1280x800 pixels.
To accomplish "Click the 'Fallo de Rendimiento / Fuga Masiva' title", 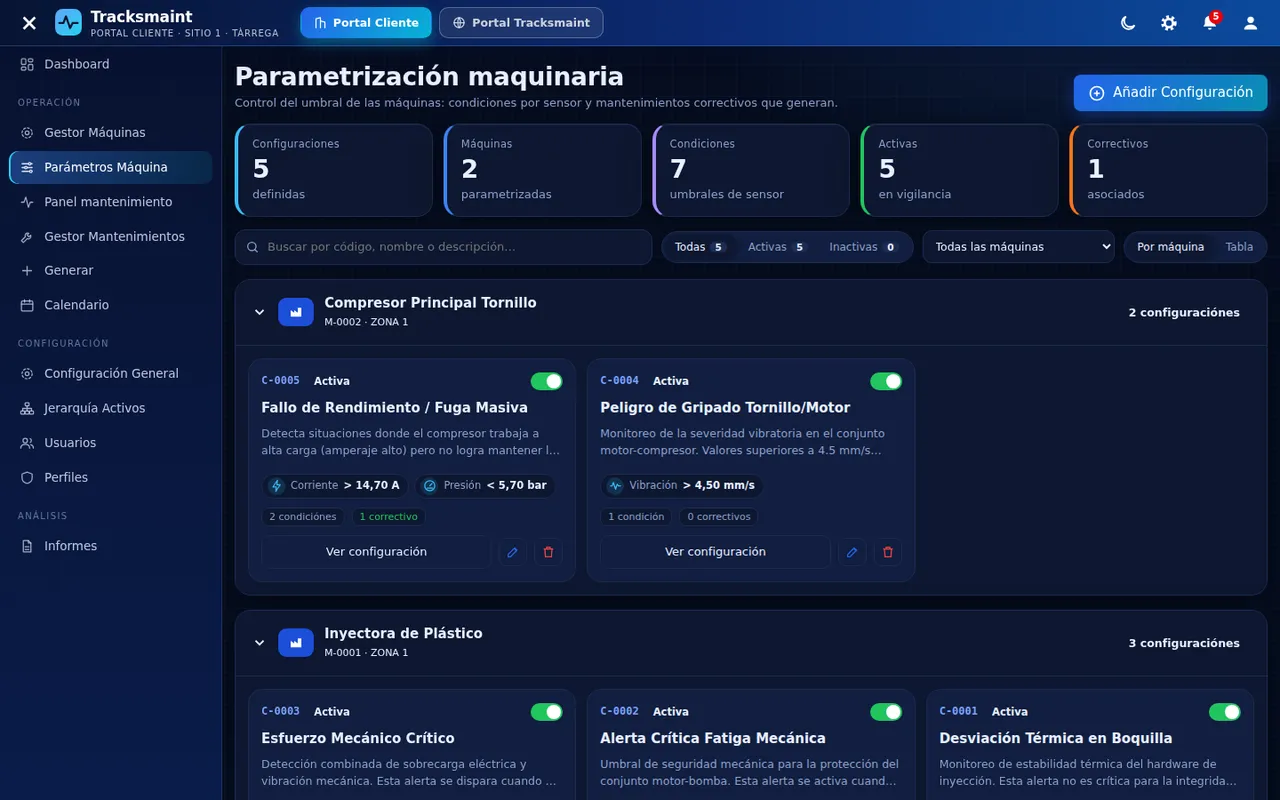I will point(394,408).
